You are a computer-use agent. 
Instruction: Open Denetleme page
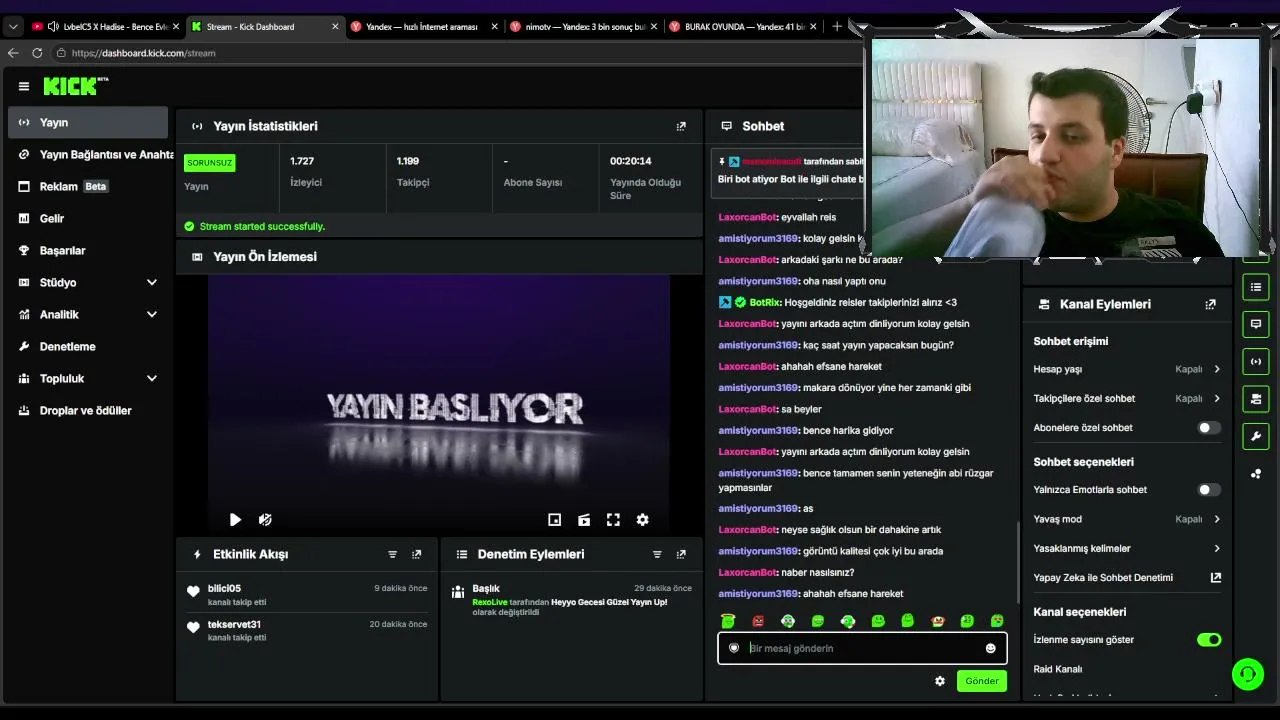click(89, 347)
